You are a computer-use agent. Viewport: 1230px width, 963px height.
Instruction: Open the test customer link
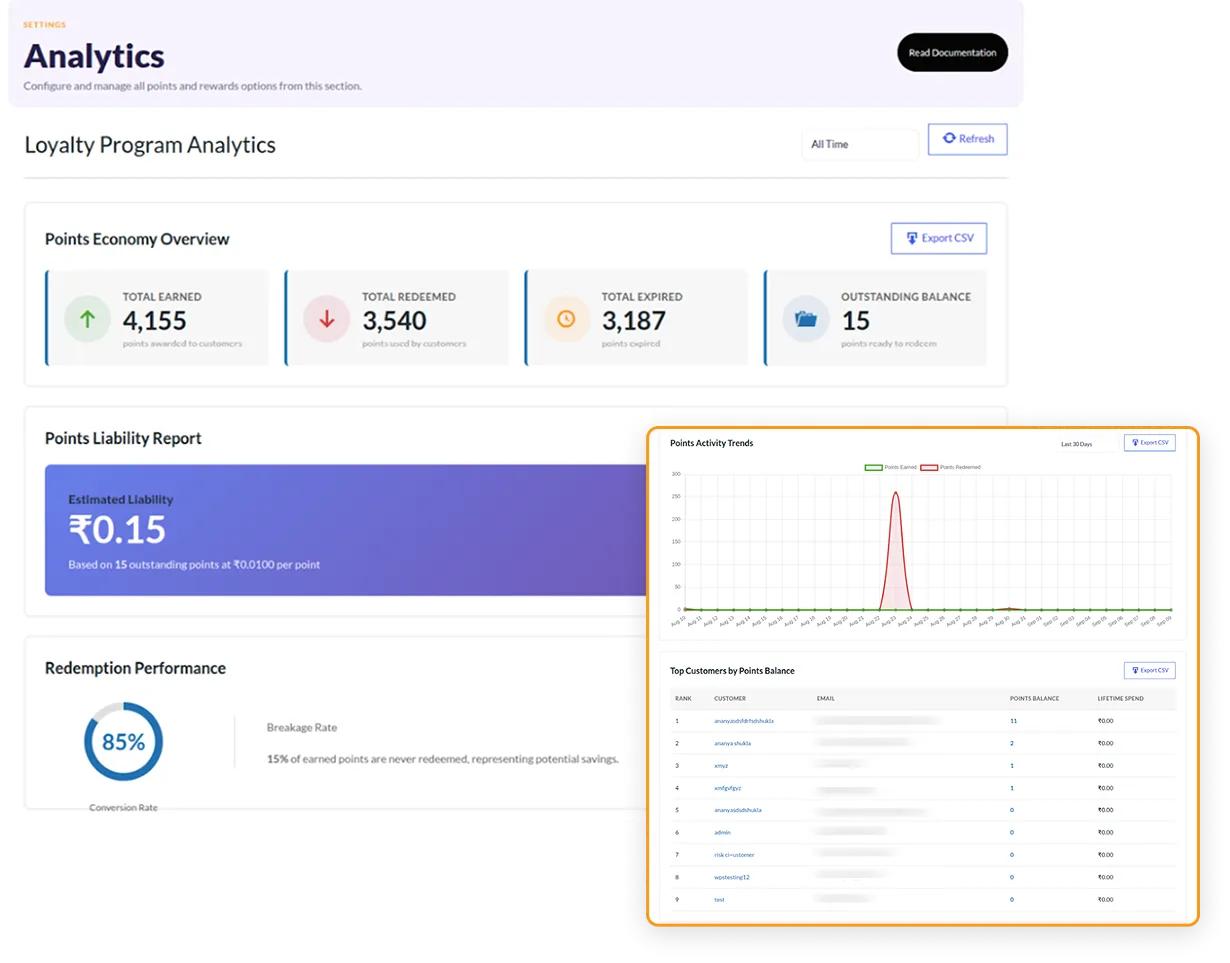(719, 900)
